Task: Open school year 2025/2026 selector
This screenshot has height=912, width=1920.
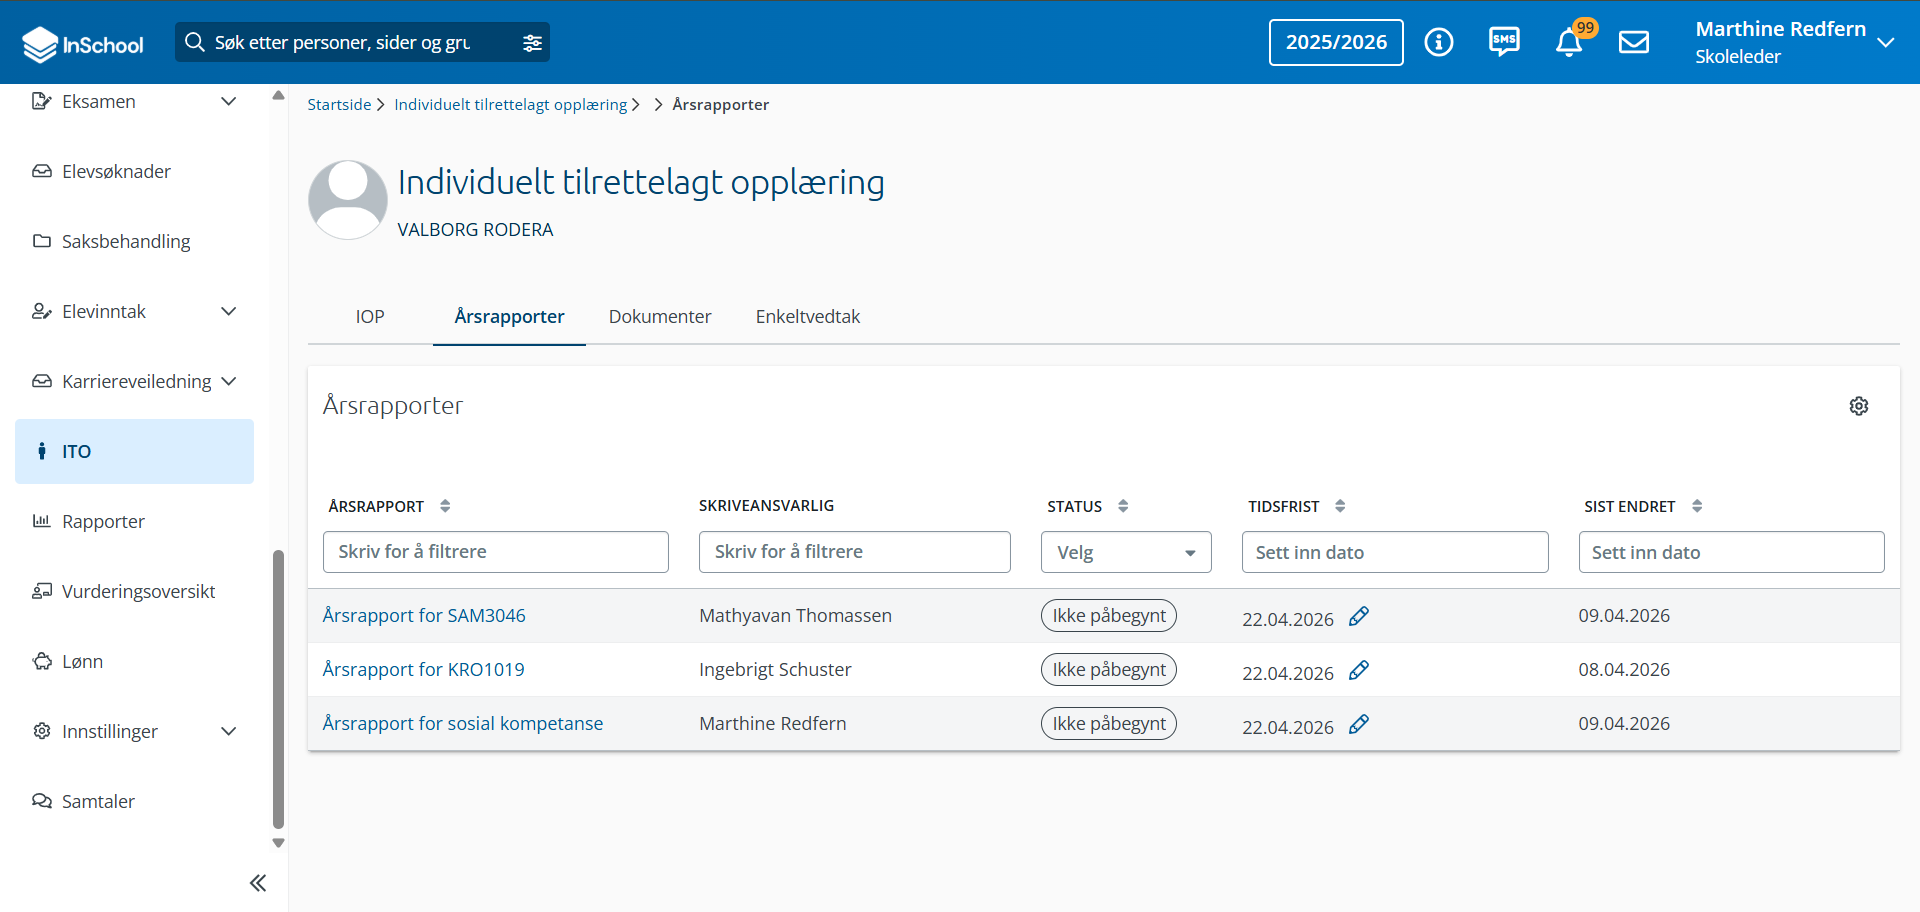Action: click(x=1336, y=42)
